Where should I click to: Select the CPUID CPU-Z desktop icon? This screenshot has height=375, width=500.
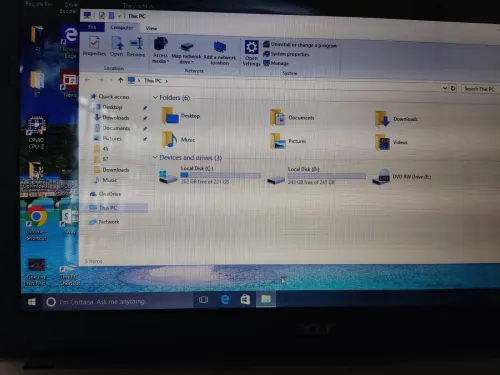[36, 132]
